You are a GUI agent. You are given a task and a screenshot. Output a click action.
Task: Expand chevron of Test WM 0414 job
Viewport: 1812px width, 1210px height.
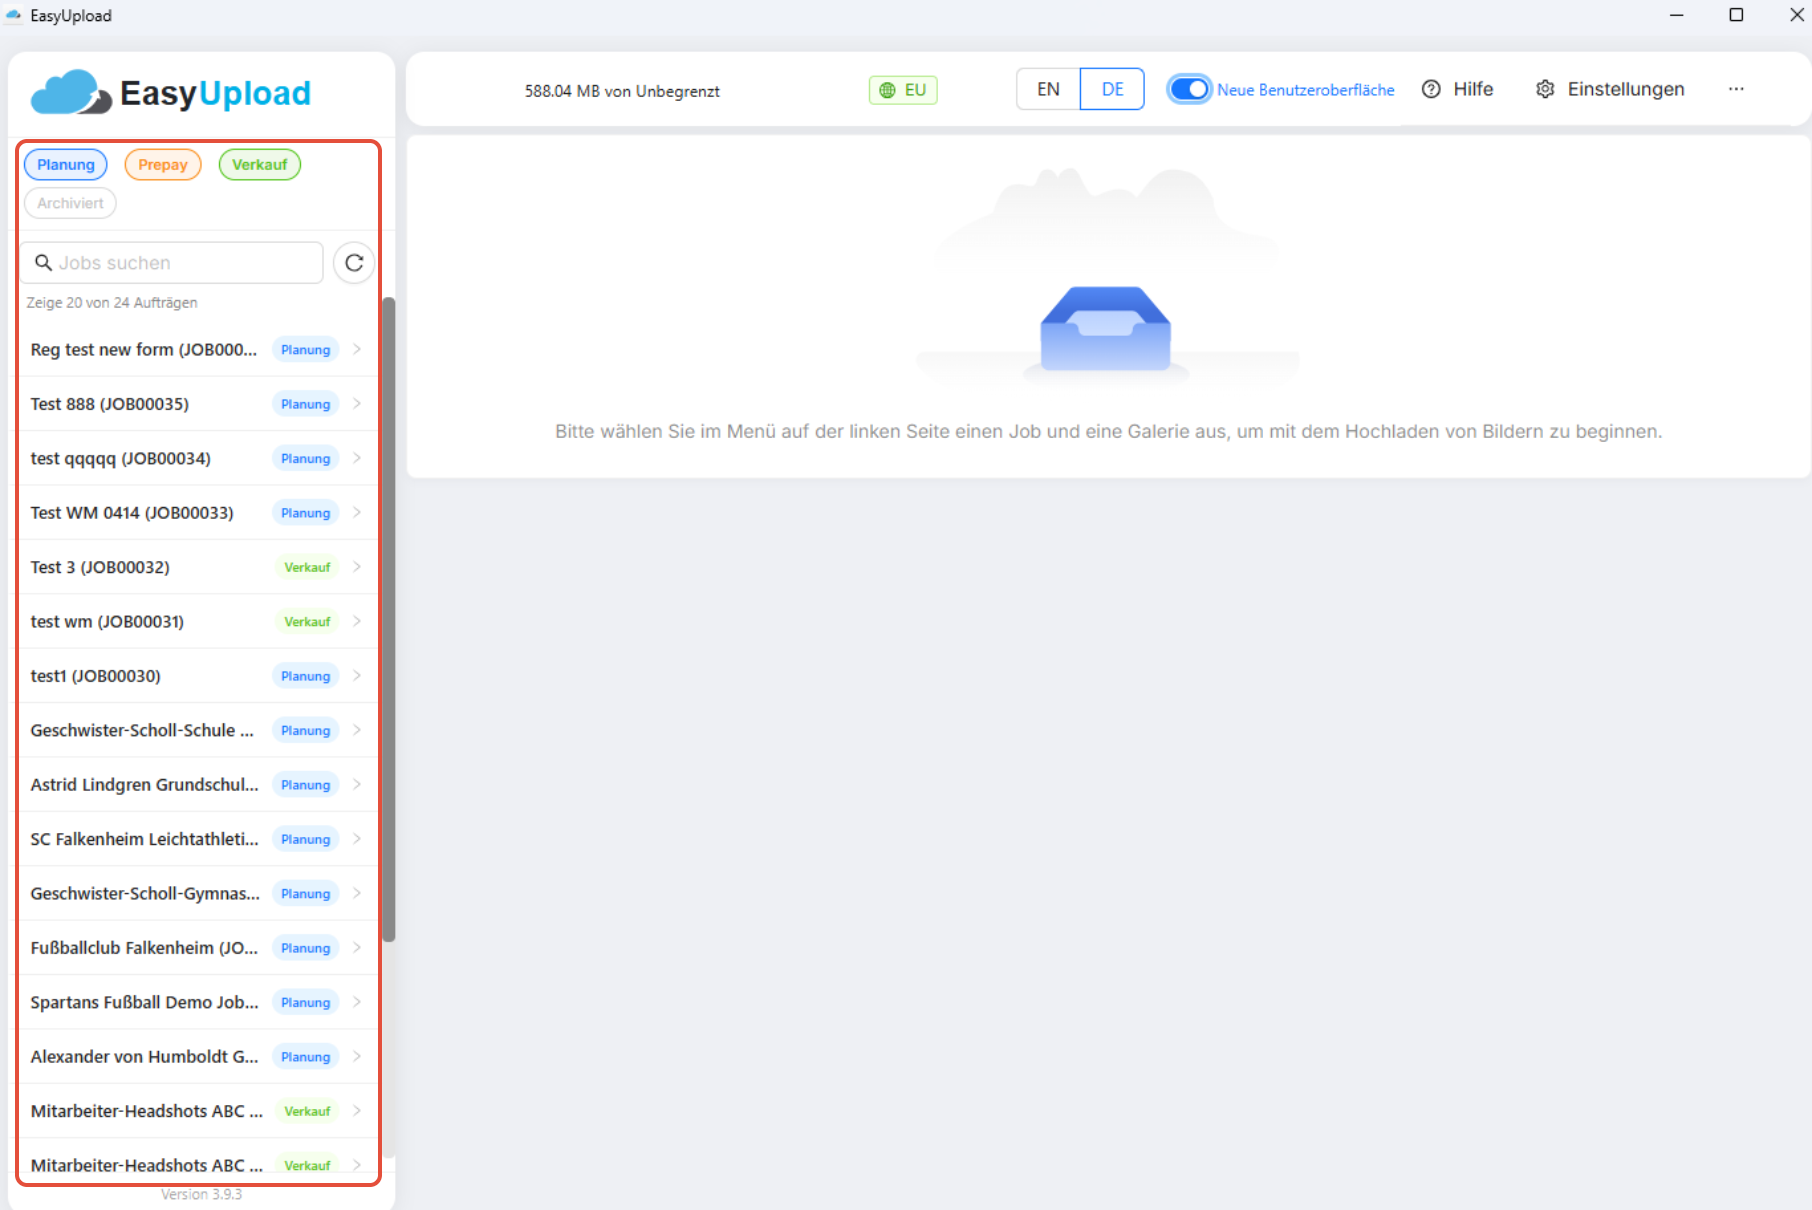[357, 512]
